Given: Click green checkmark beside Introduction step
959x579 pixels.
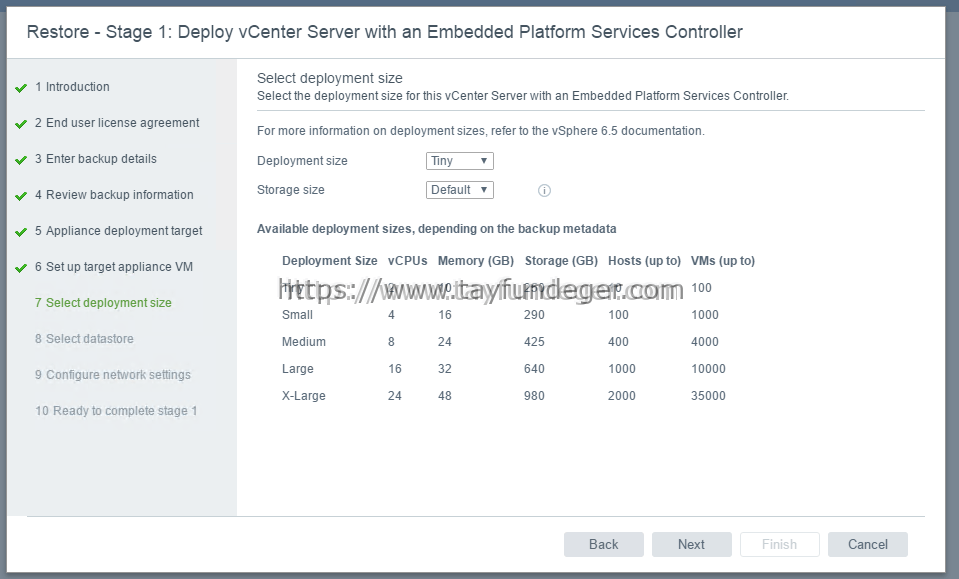Looking at the screenshot, I should [x=21, y=88].
